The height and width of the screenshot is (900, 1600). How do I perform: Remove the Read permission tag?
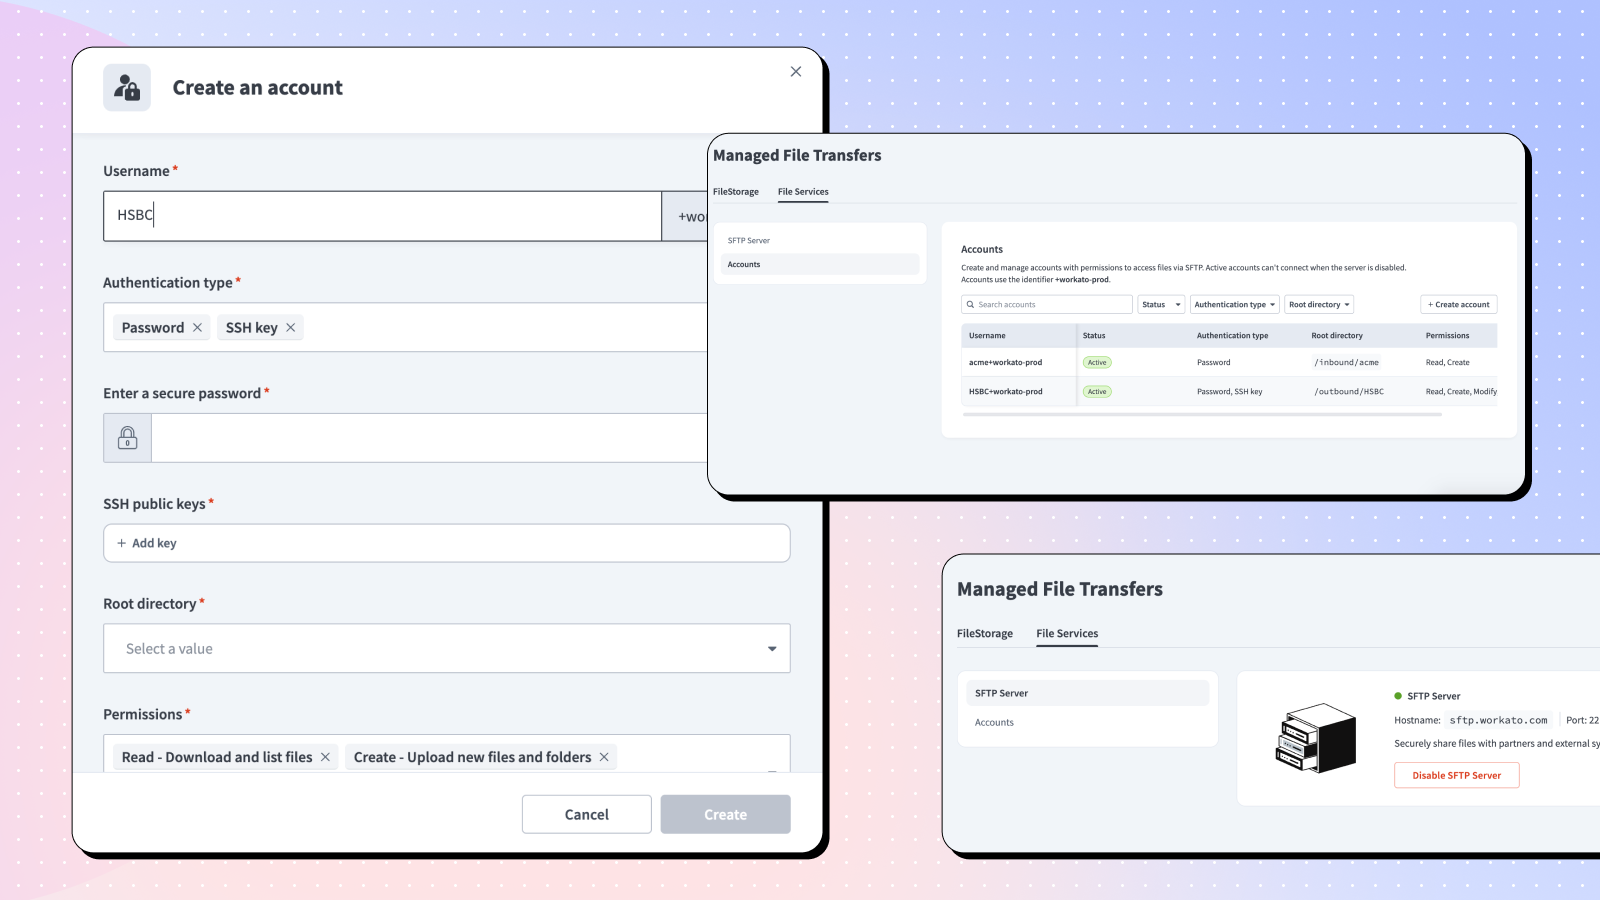tap(325, 758)
